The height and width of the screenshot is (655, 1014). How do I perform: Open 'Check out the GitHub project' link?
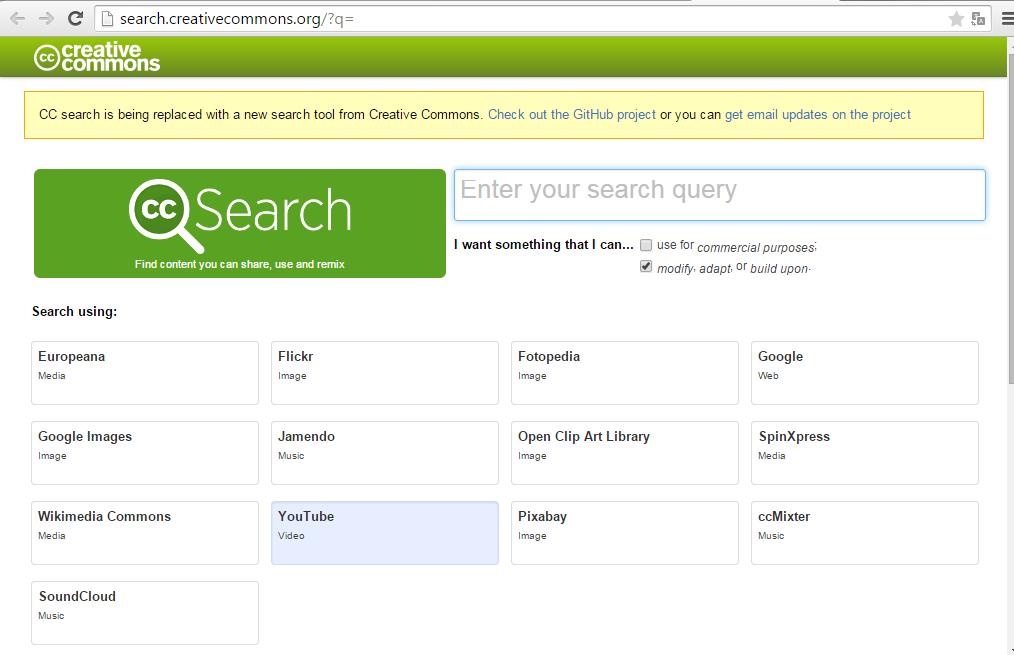(572, 114)
